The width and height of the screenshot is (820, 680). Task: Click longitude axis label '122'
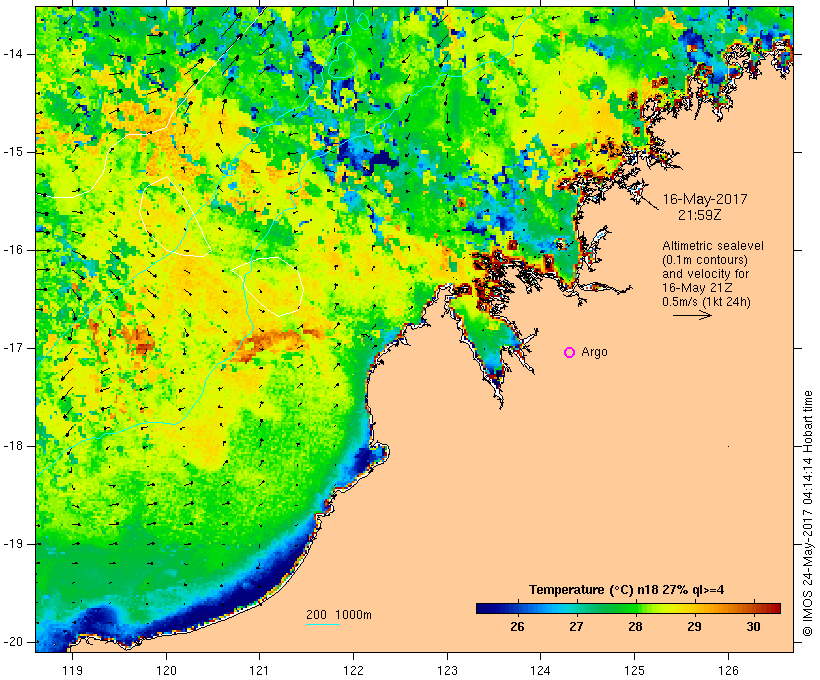(x=354, y=671)
